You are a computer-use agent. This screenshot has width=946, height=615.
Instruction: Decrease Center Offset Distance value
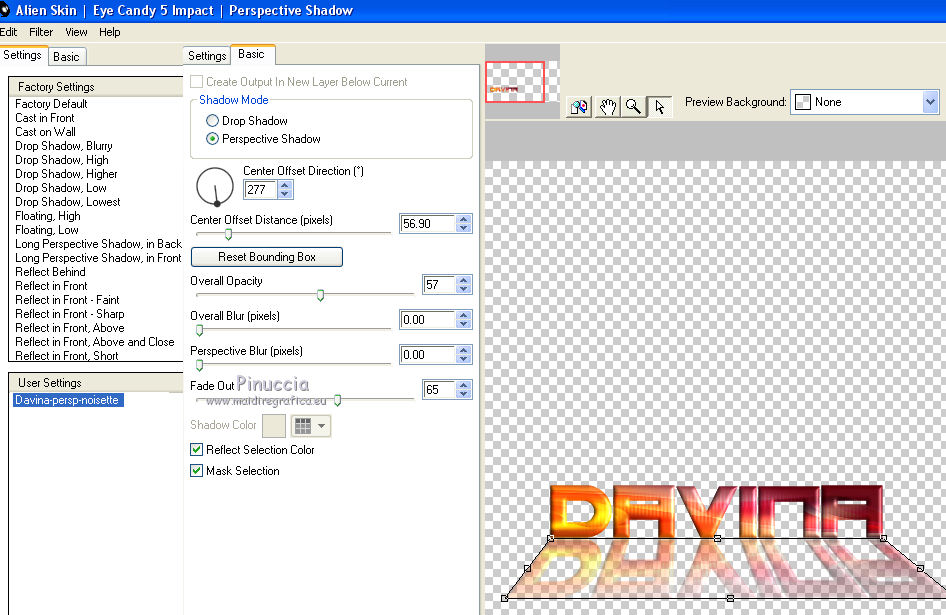click(x=463, y=228)
